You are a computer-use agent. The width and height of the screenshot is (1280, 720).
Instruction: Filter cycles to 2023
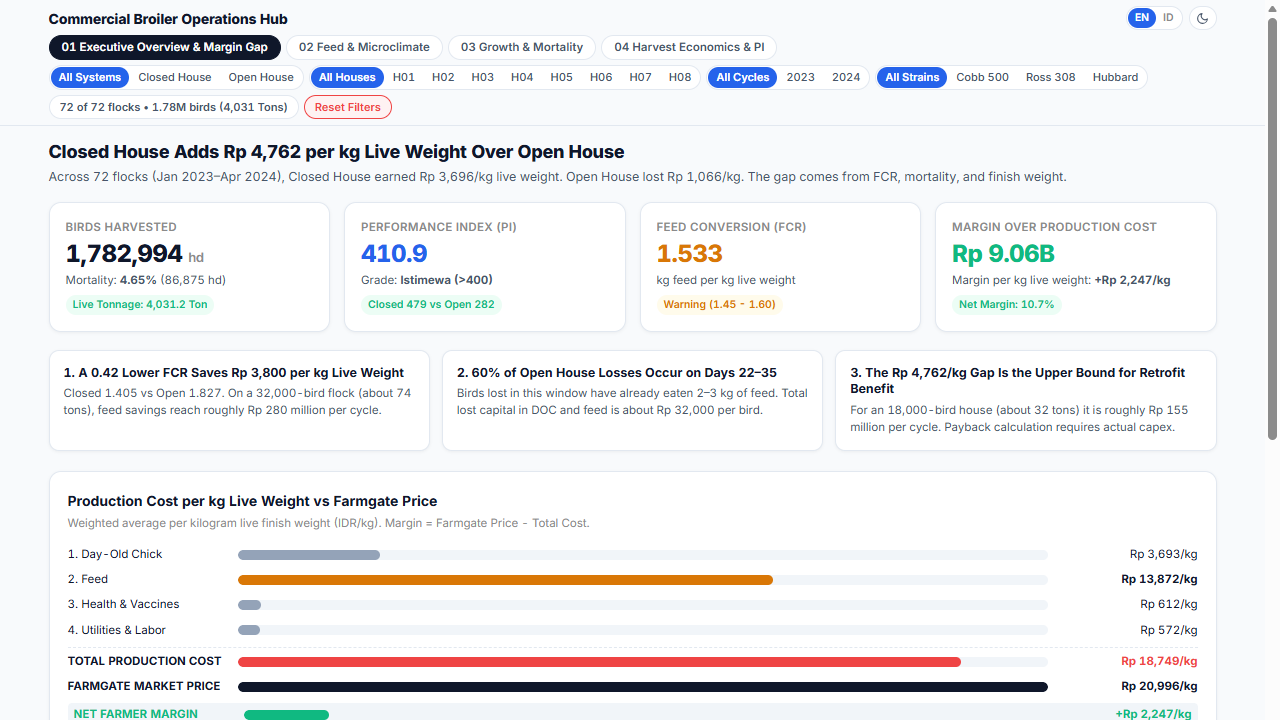[x=801, y=77]
